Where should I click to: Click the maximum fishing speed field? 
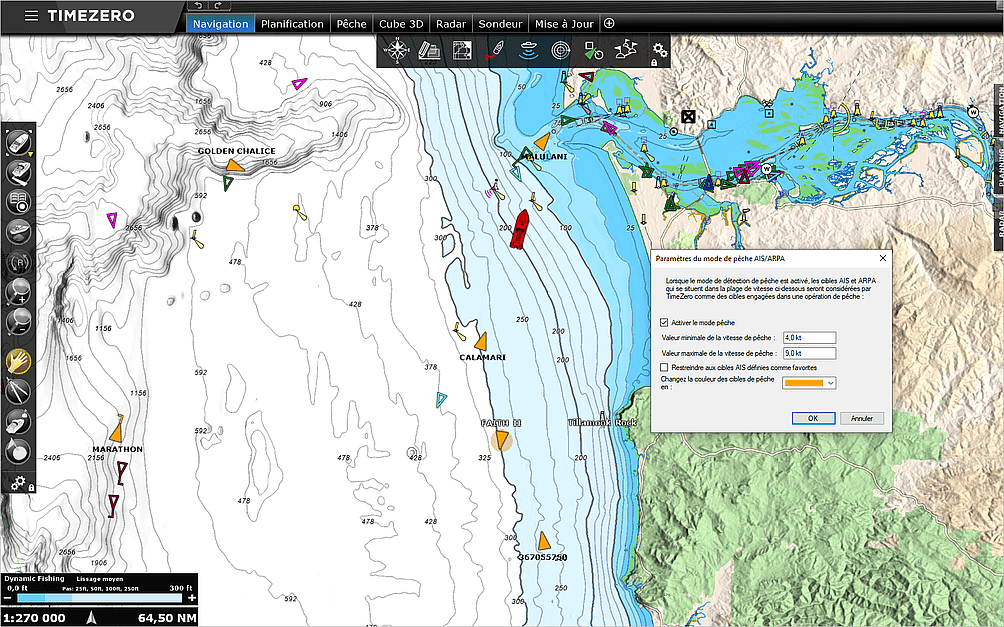[809, 353]
